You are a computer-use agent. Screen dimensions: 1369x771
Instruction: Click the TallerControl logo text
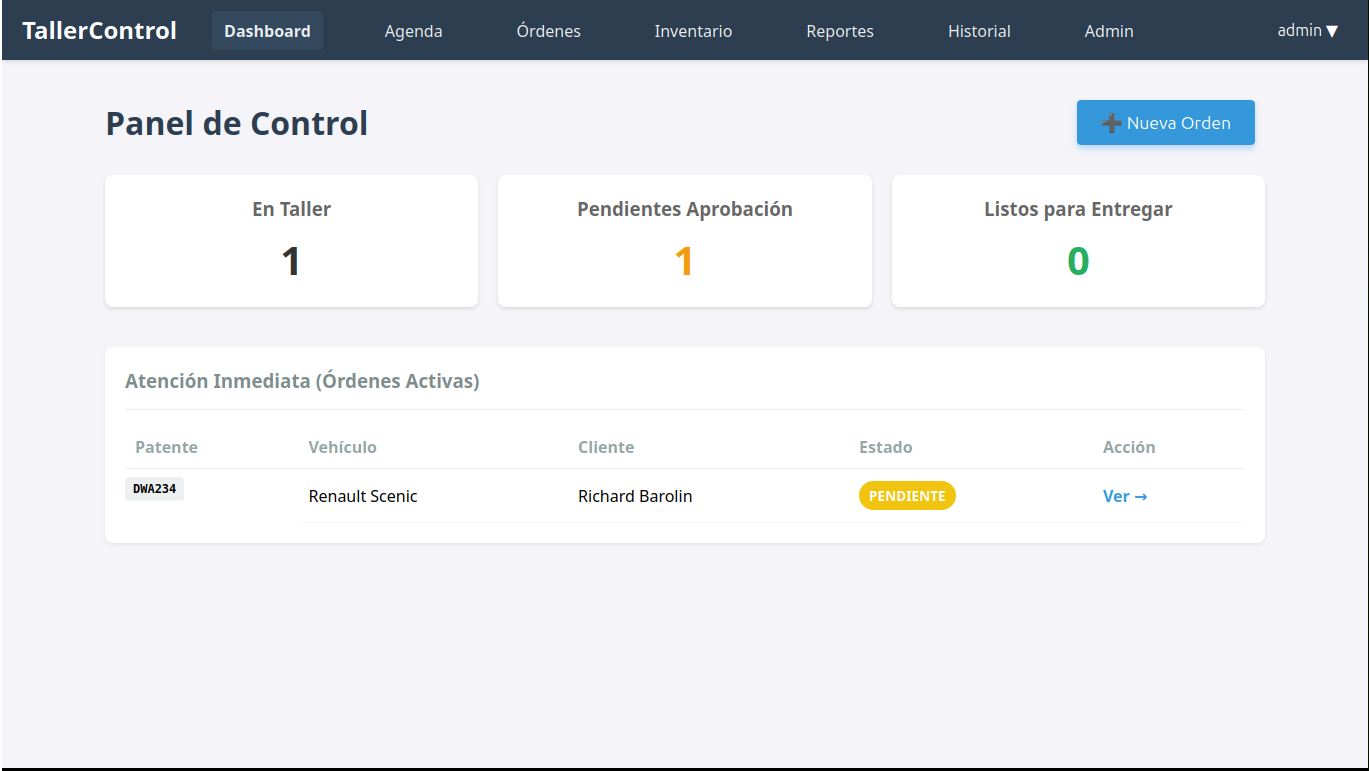coord(99,30)
